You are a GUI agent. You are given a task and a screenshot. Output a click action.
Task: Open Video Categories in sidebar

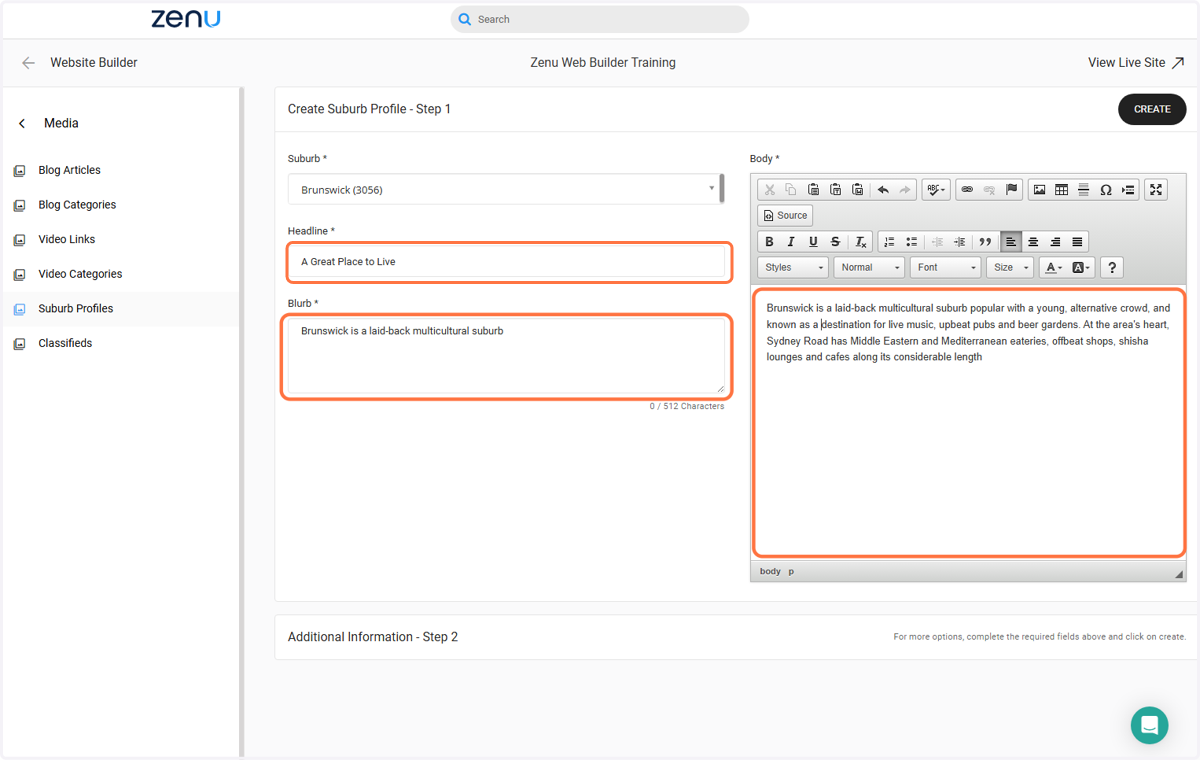pyautogui.click(x=80, y=274)
